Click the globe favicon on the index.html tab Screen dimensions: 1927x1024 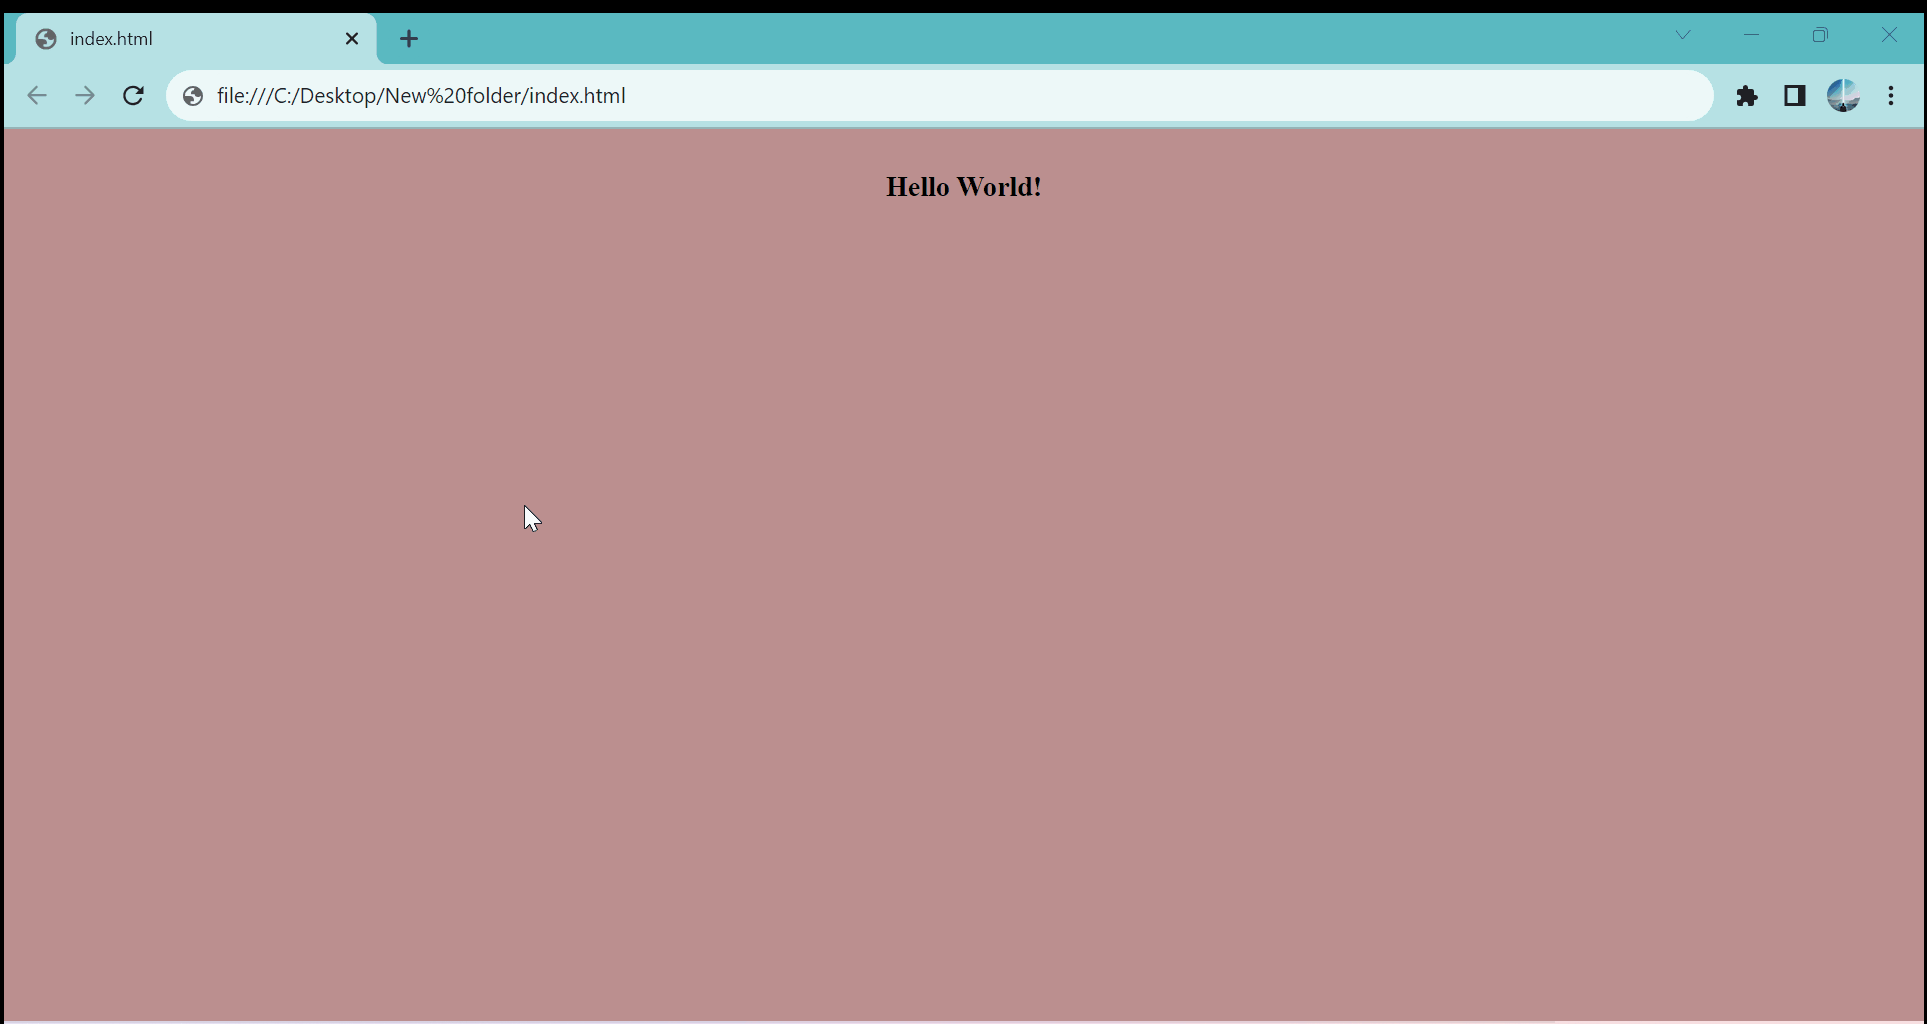tap(45, 38)
